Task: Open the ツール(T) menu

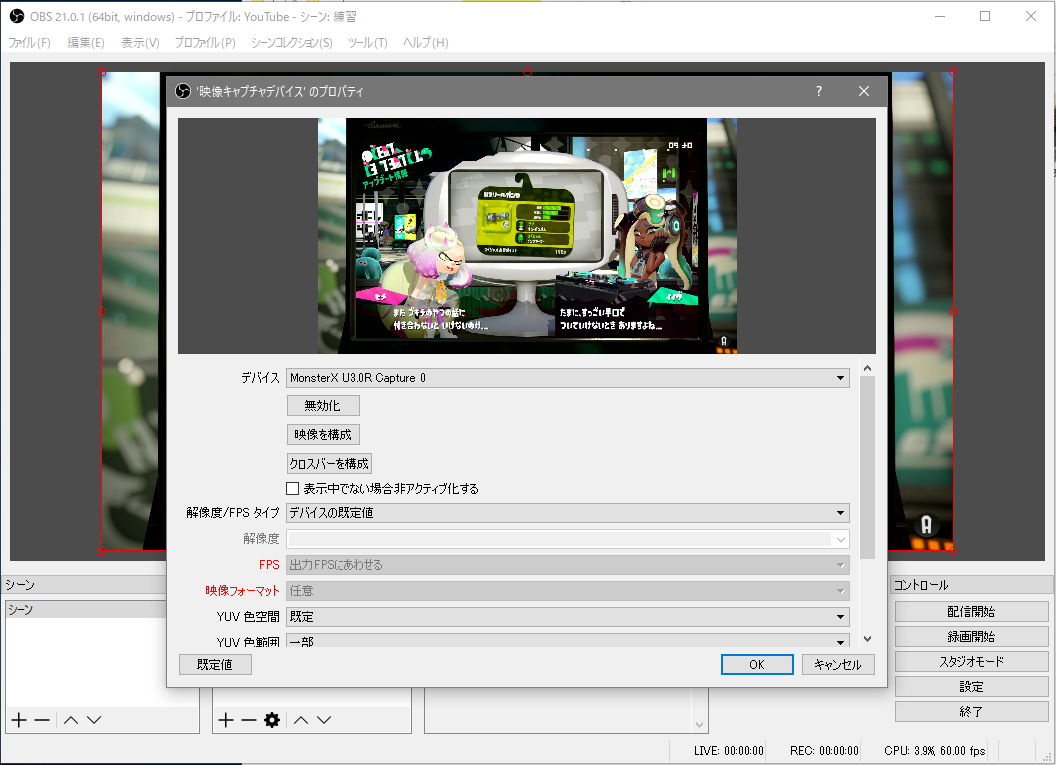Action: point(367,42)
